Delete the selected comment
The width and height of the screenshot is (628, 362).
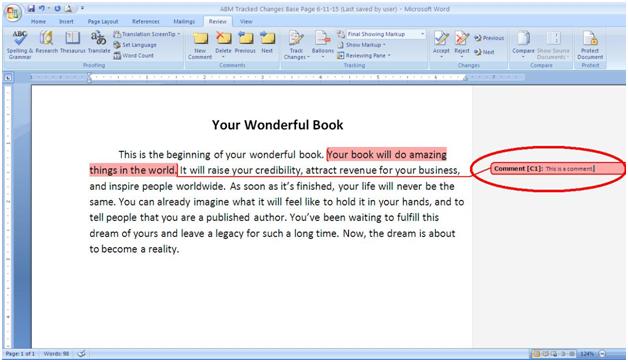tap(223, 44)
